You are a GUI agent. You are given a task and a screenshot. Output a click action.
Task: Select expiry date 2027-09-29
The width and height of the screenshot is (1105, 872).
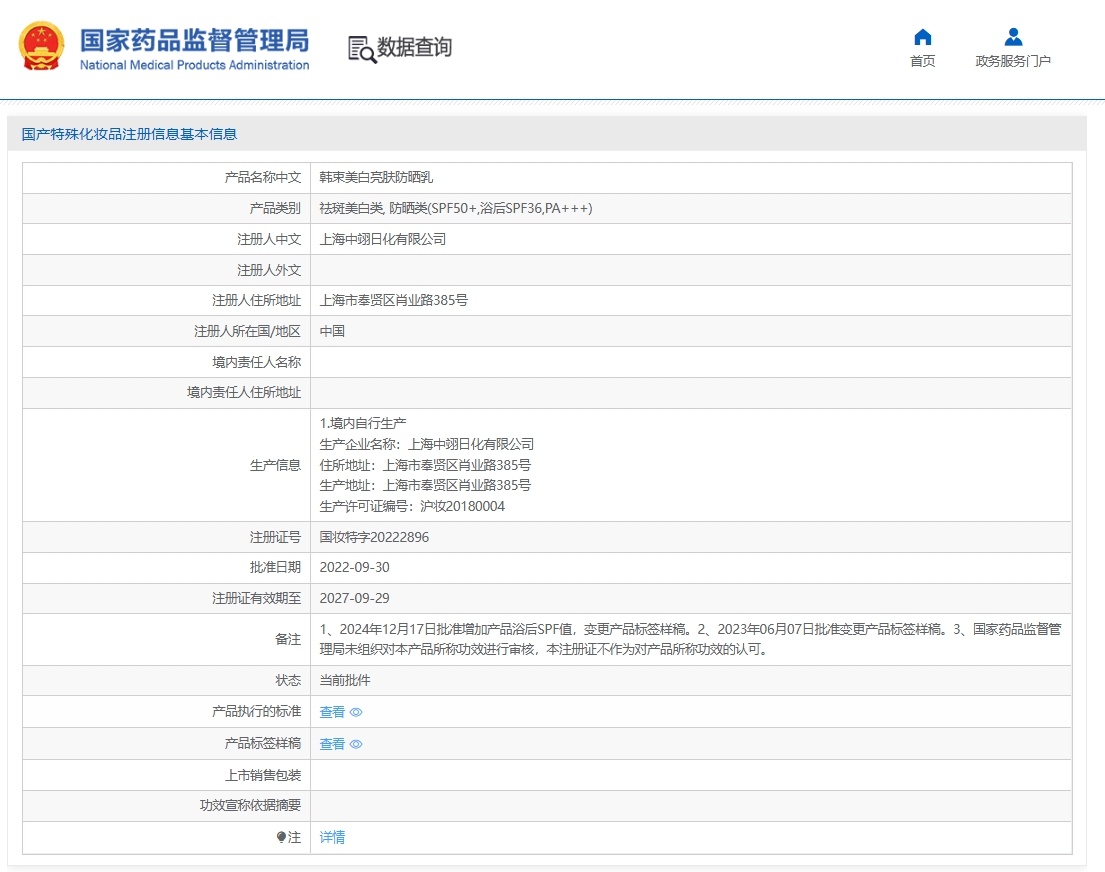(354, 598)
